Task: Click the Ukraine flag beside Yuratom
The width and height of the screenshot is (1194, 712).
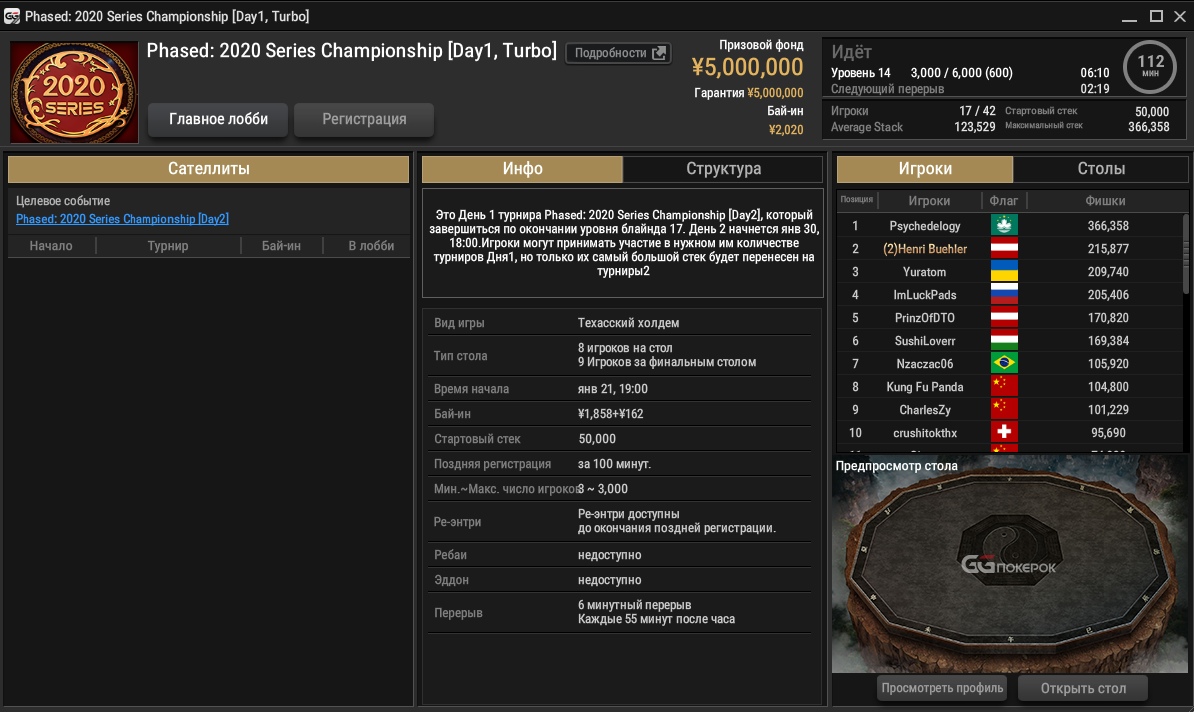Action: (x=1003, y=272)
